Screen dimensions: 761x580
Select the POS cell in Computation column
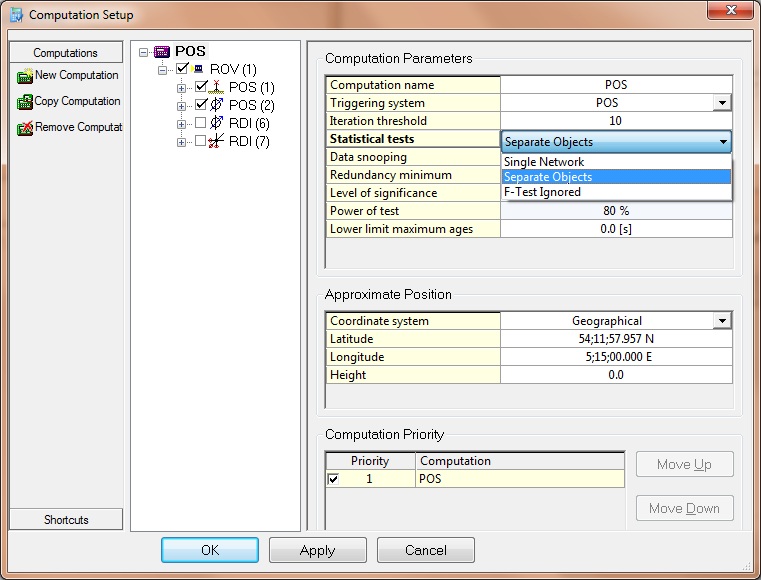pyautogui.click(x=520, y=479)
